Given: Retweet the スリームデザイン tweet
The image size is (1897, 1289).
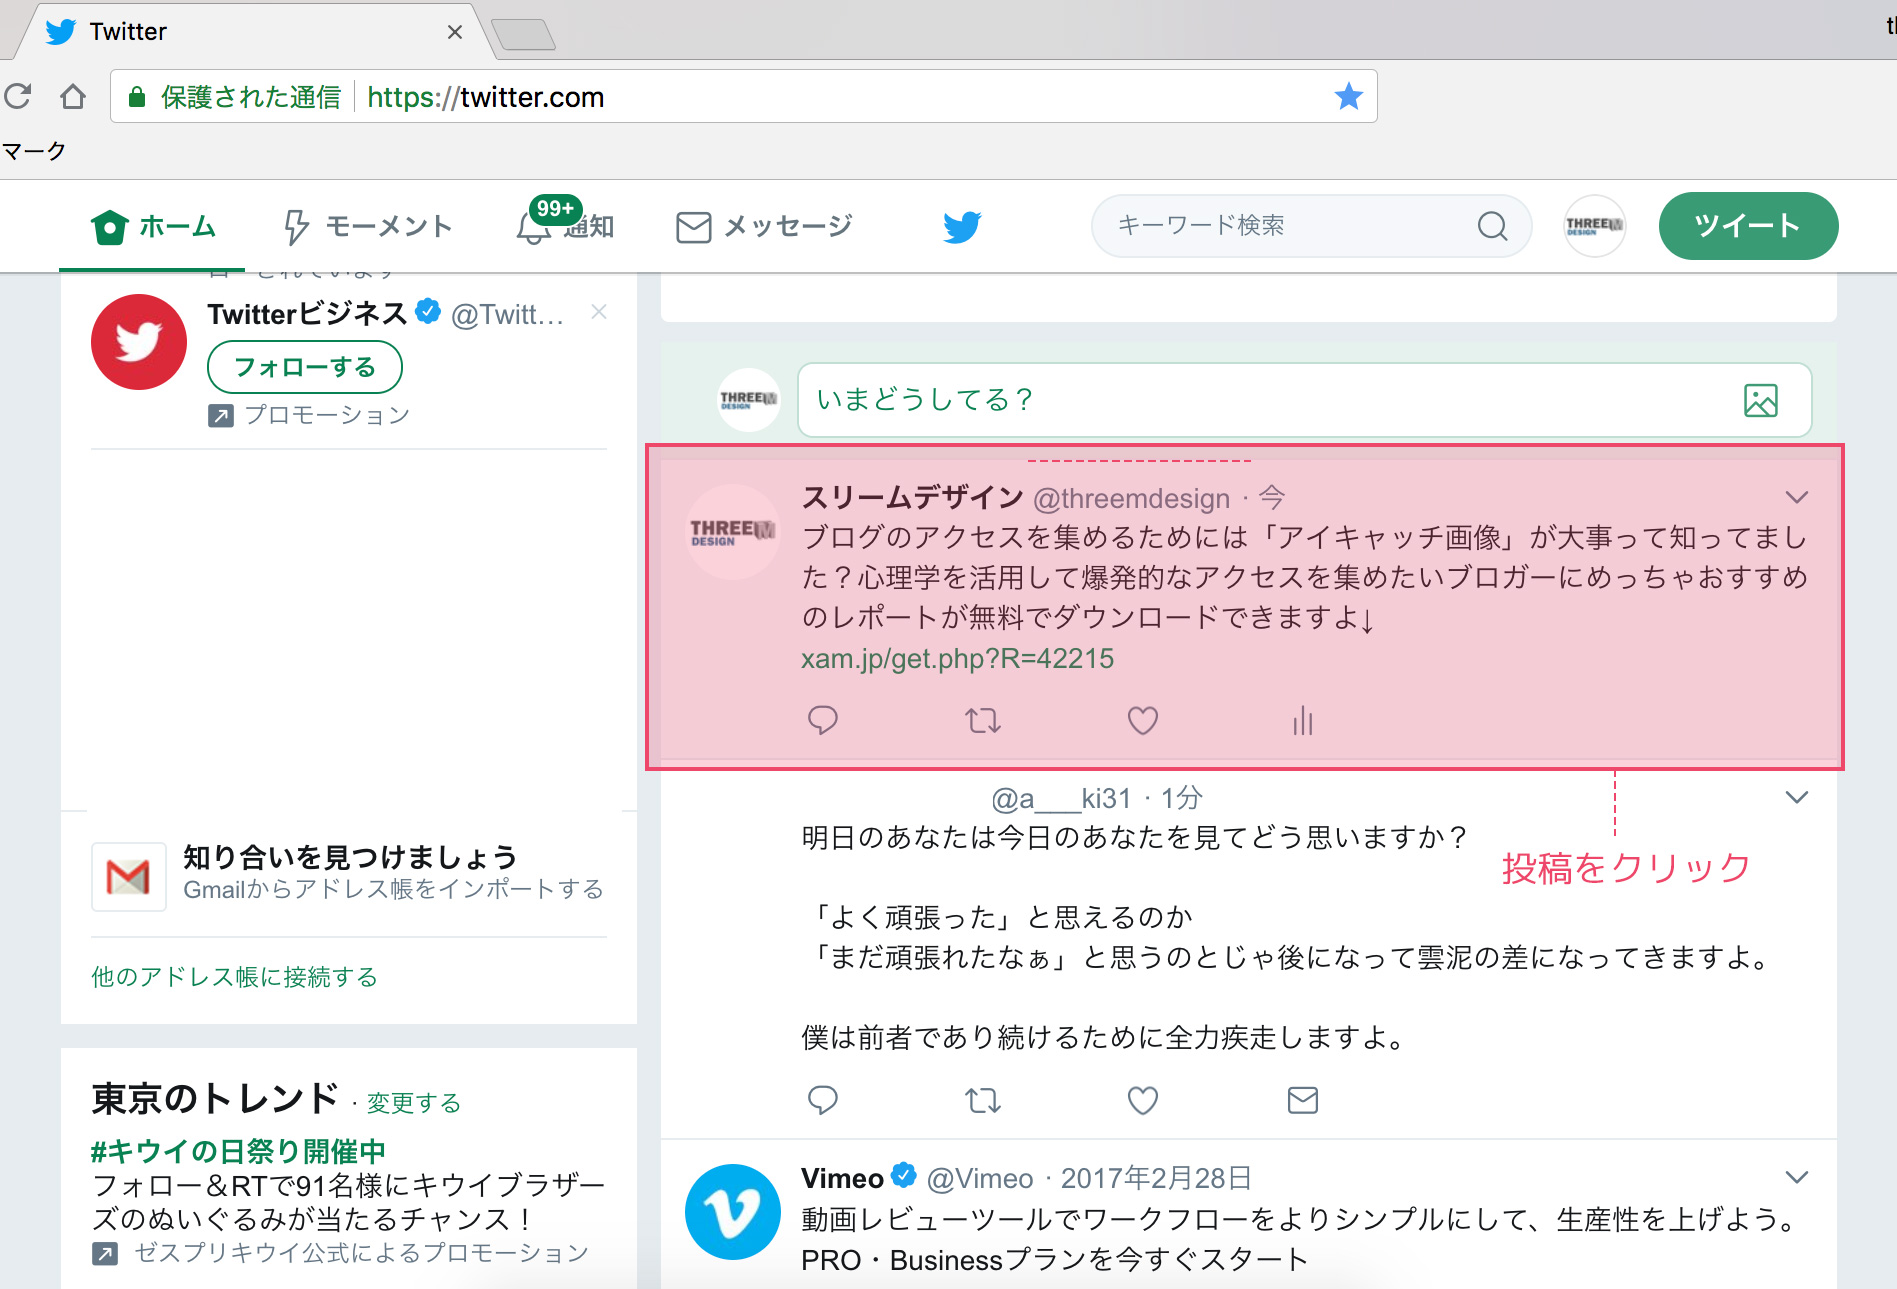Looking at the screenshot, I should [x=982, y=720].
